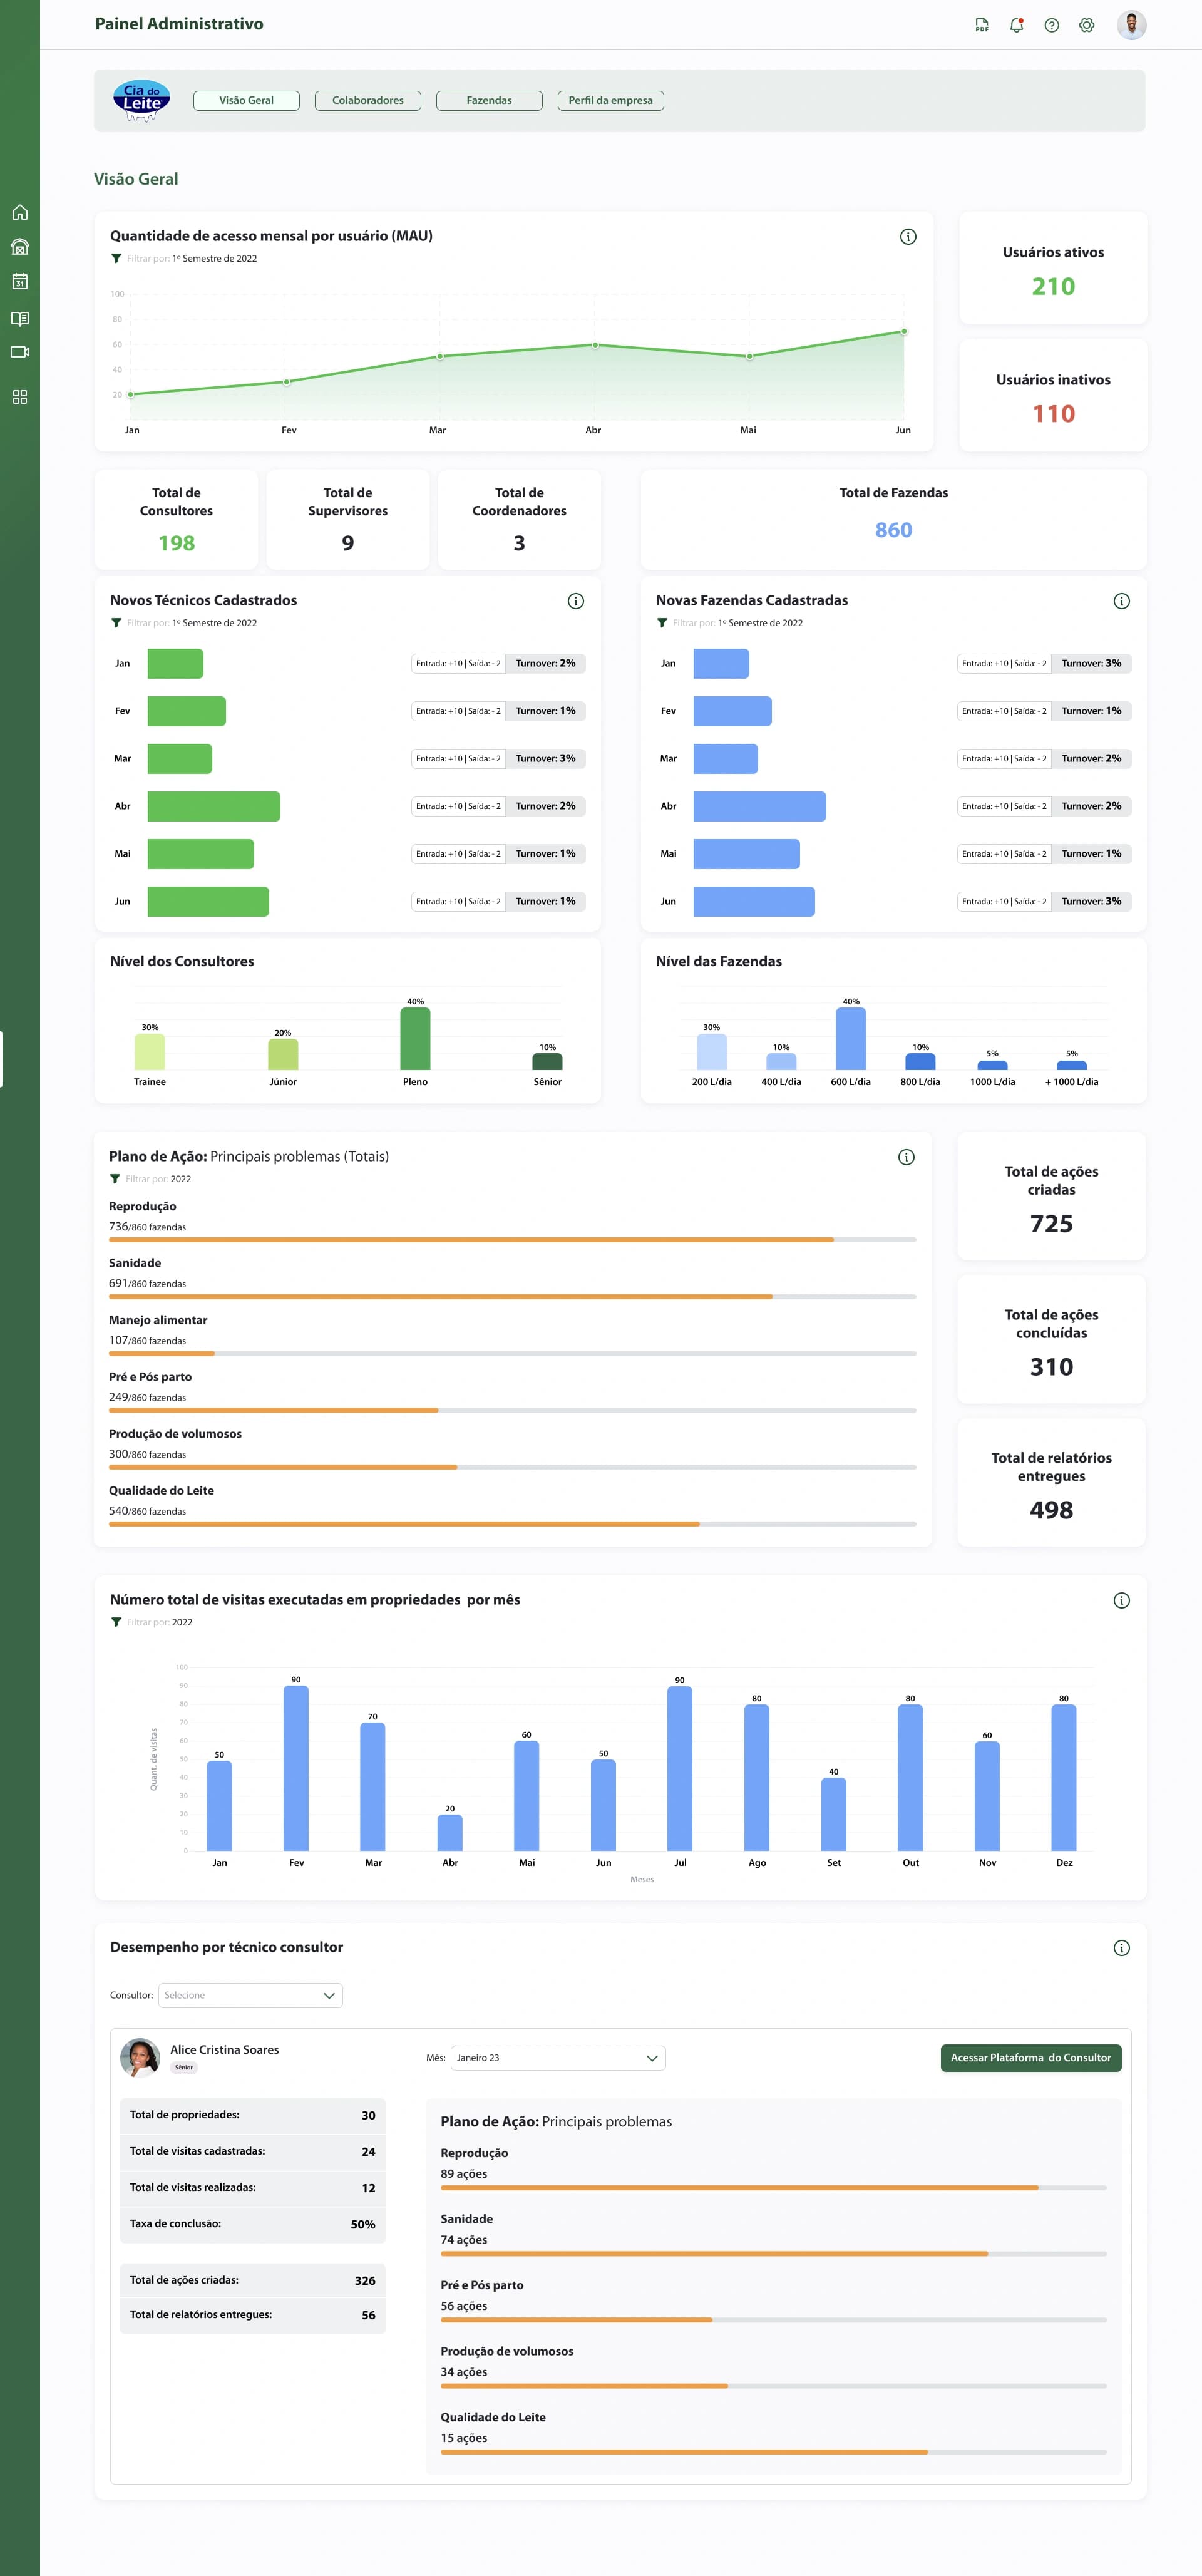The height and width of the screenshot is (2576, 1202).
Task: Change visits chart filter year 2022
Action: coord(182,1622)
